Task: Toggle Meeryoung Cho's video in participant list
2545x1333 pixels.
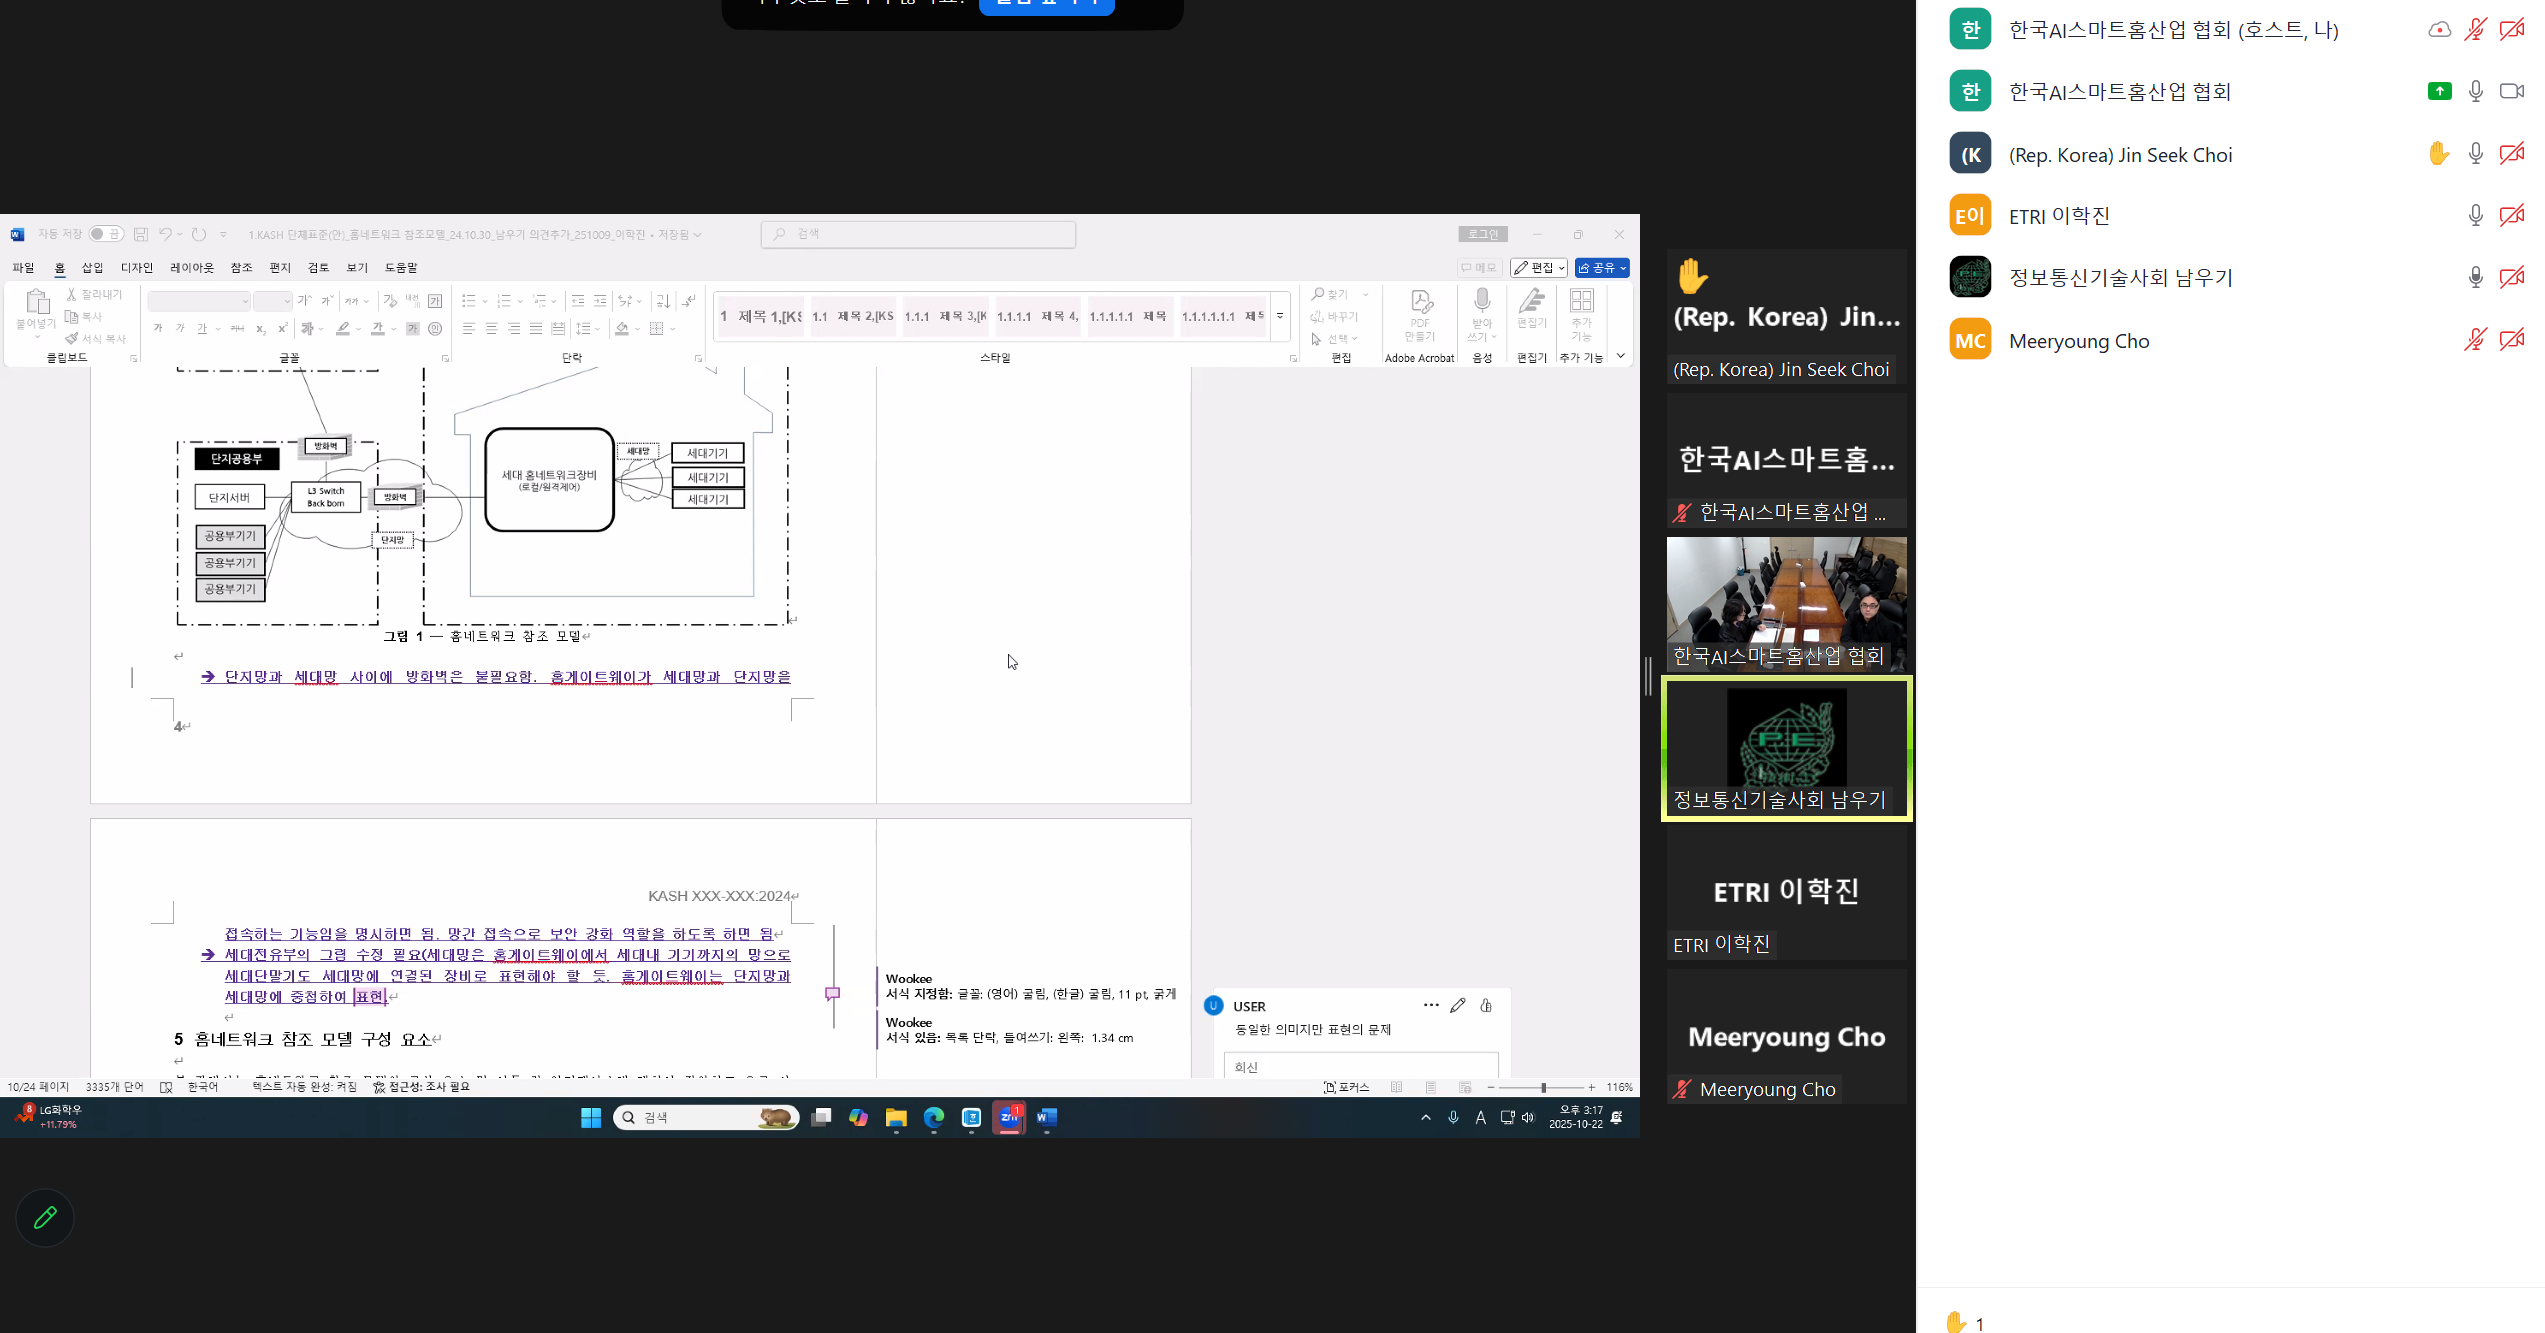Action: click(x=2512, y=340)
